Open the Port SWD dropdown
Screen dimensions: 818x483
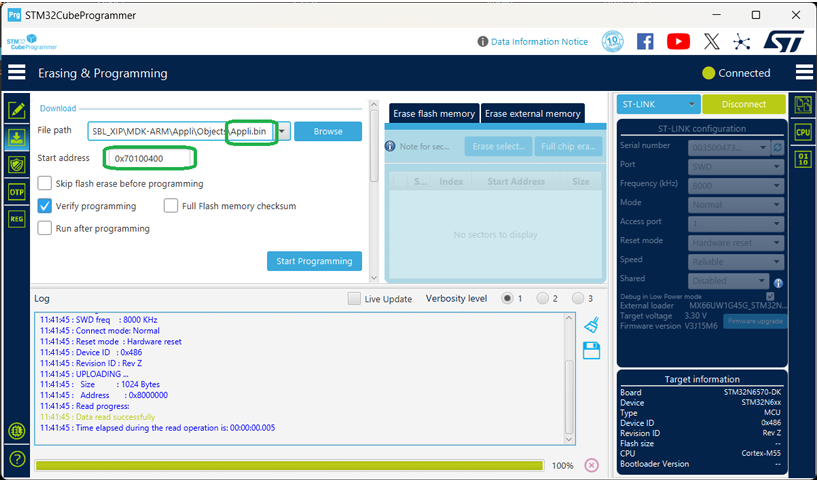[x=736, y=167]
